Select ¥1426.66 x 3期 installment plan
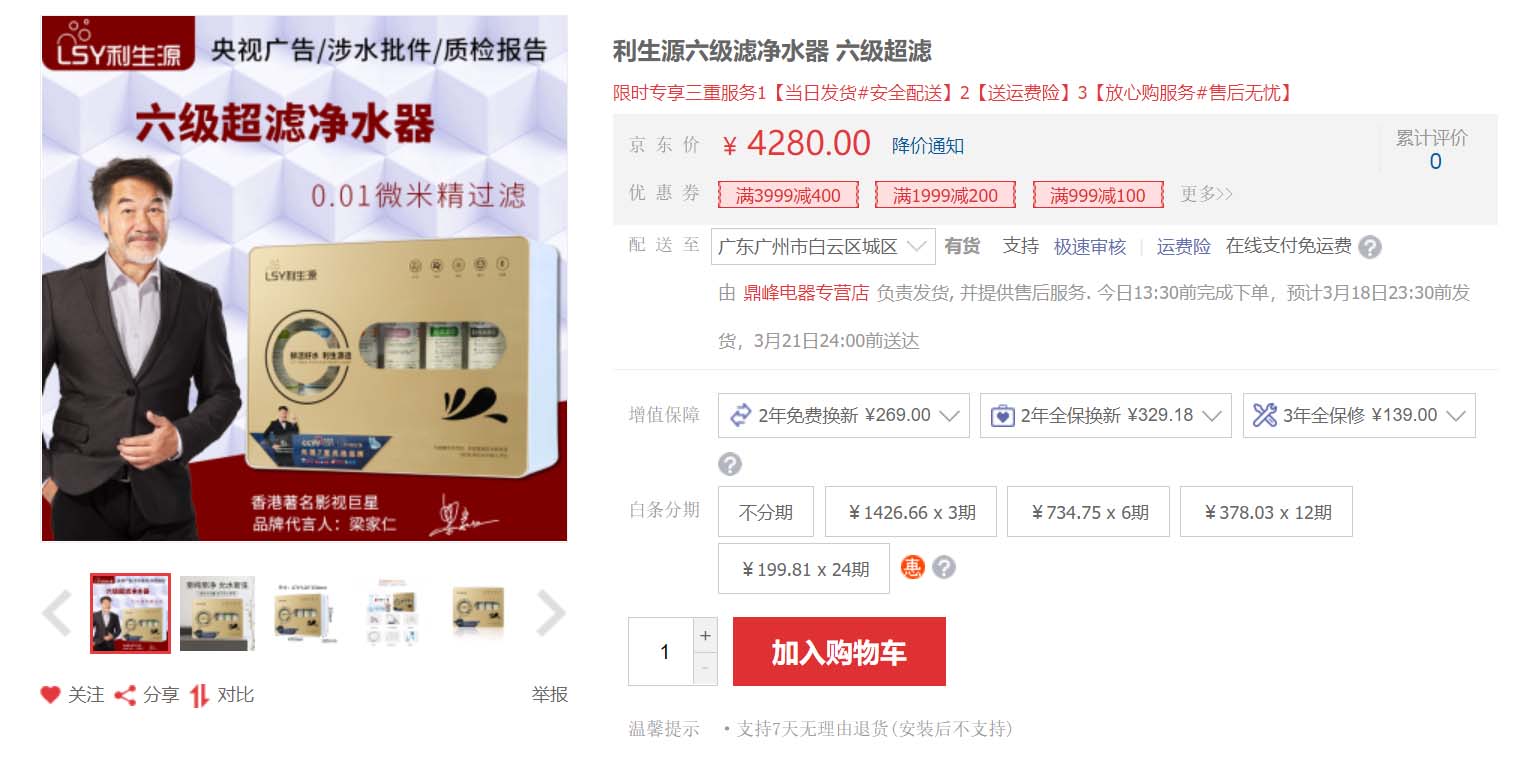 (x=910, y=512)
